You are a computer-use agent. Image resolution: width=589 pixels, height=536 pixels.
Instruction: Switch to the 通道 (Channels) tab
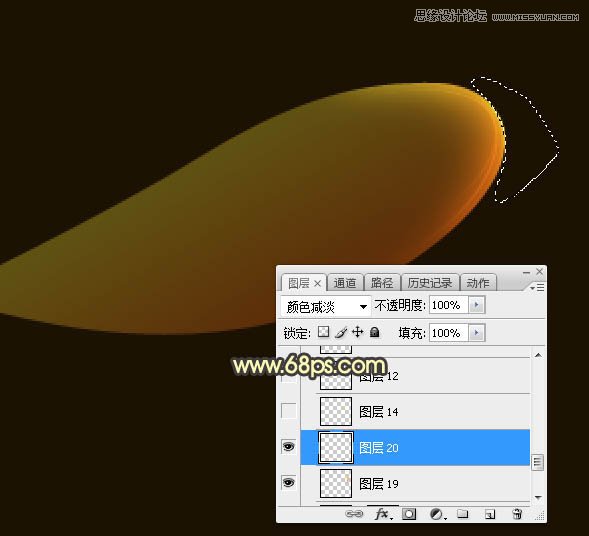pyautogui.click(x=344, y=283)
